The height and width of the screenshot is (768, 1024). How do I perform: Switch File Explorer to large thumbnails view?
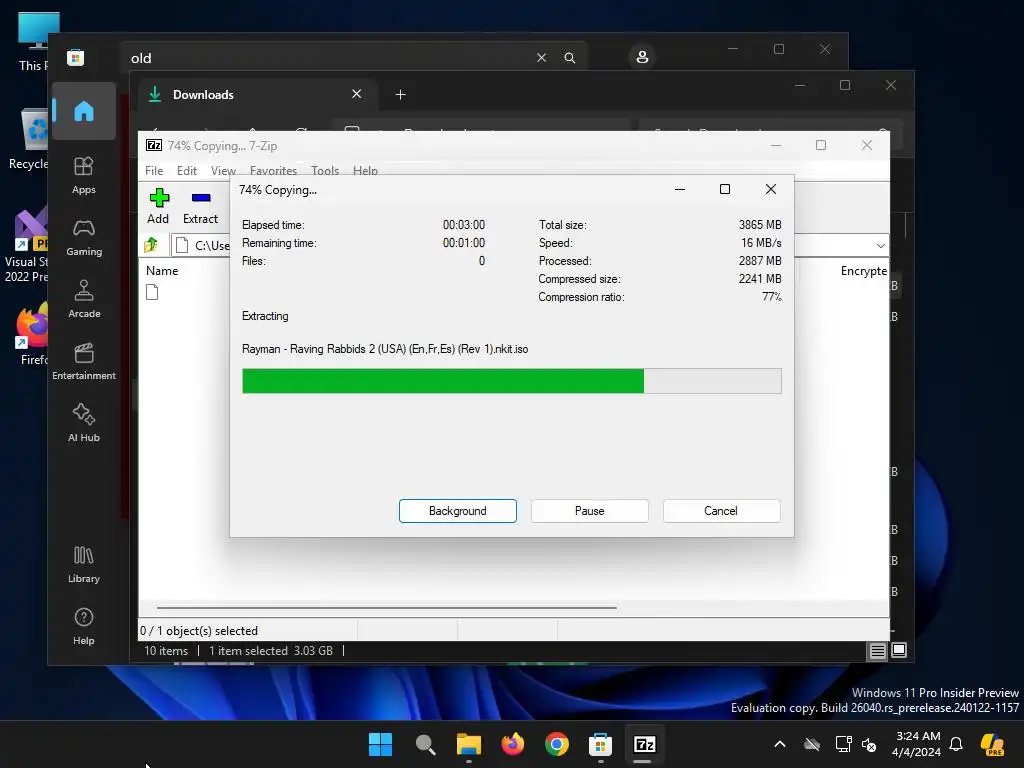(899, 650)
